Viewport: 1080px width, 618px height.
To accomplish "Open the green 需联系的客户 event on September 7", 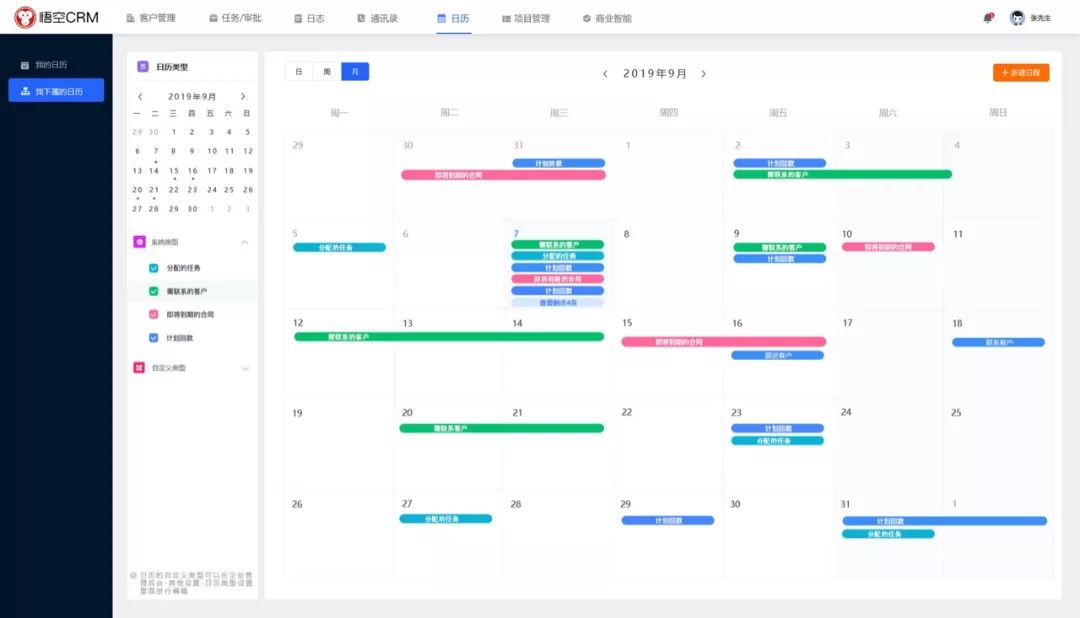I will click(557, 245).
